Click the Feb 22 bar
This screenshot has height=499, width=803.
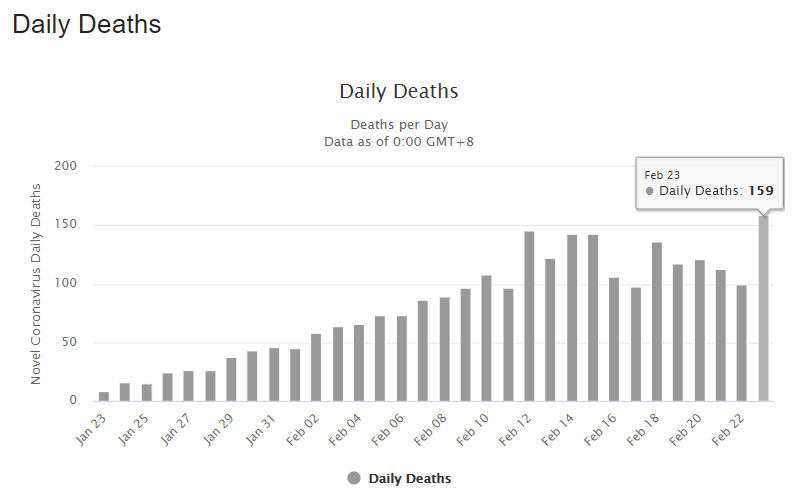pos(742,343)
